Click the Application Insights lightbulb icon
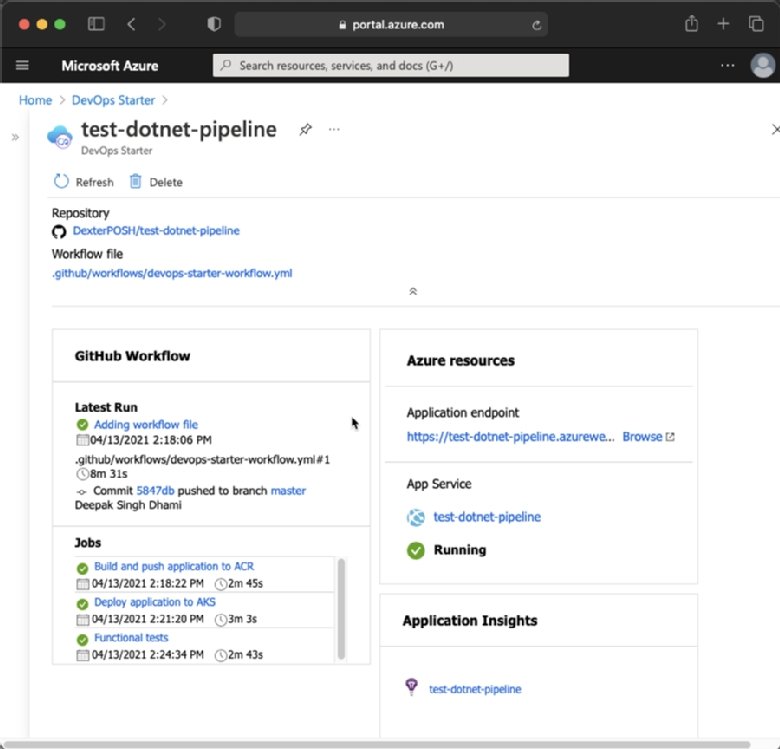 411,687
